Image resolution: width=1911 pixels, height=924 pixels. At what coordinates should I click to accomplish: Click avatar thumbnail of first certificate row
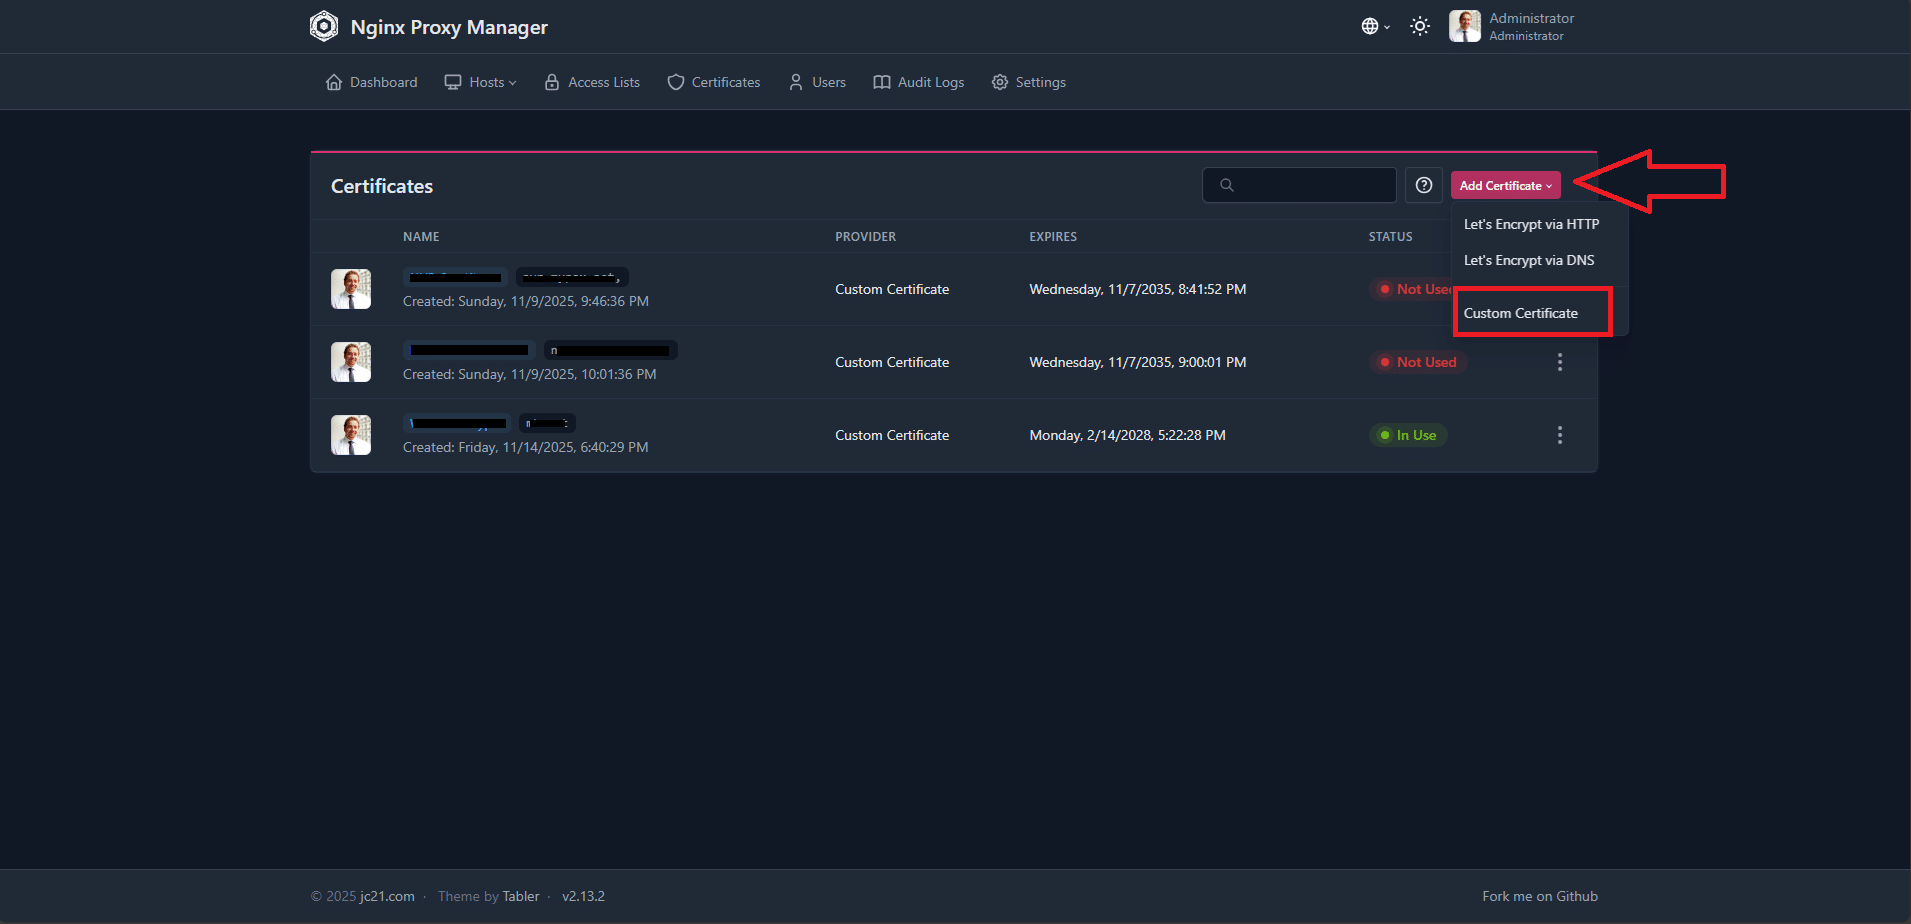click(x=351, y=289)
